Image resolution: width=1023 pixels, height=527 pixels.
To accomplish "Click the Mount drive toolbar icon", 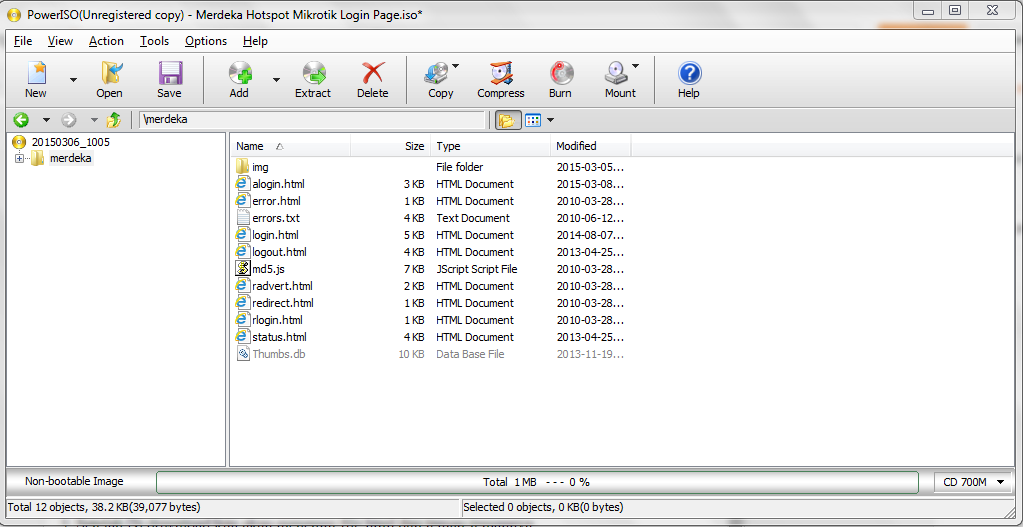I will [x=617, y=73].
